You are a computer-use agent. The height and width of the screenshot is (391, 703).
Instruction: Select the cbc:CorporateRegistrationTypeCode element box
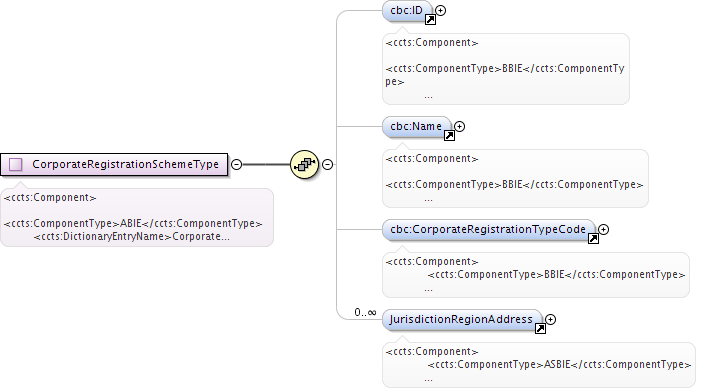489,230
